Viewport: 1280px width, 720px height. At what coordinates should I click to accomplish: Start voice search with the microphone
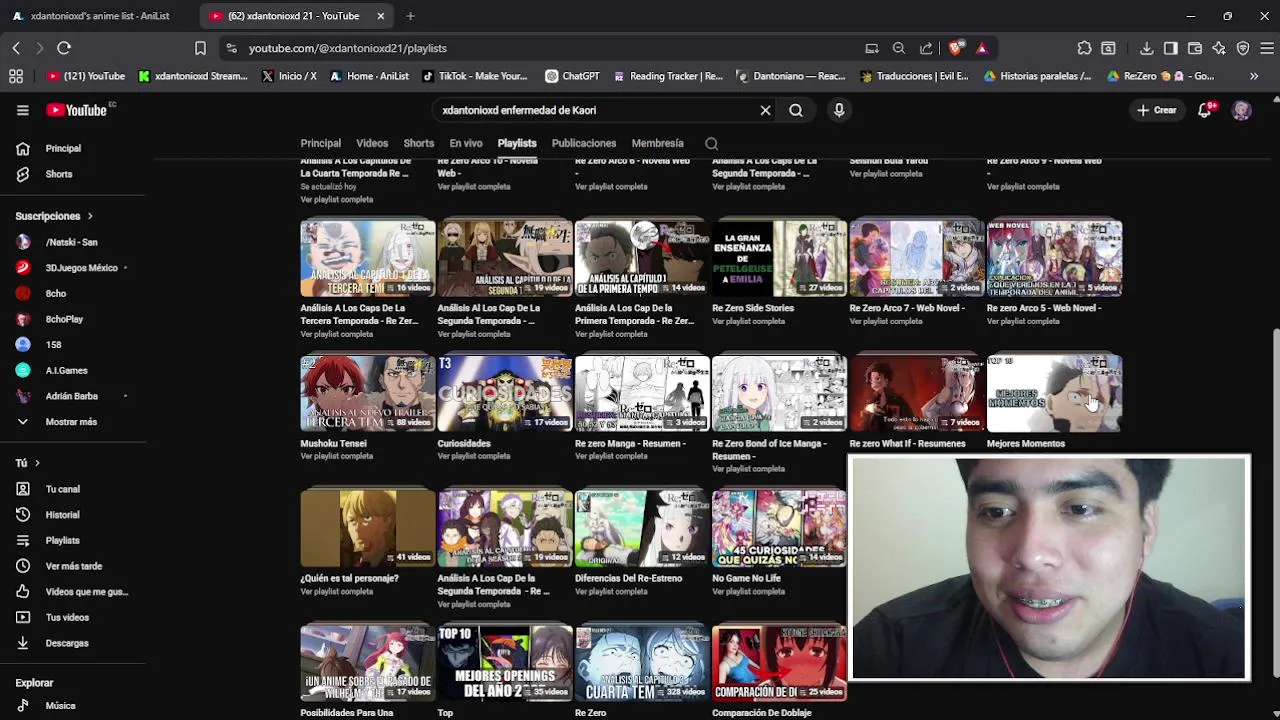[839, 110]
